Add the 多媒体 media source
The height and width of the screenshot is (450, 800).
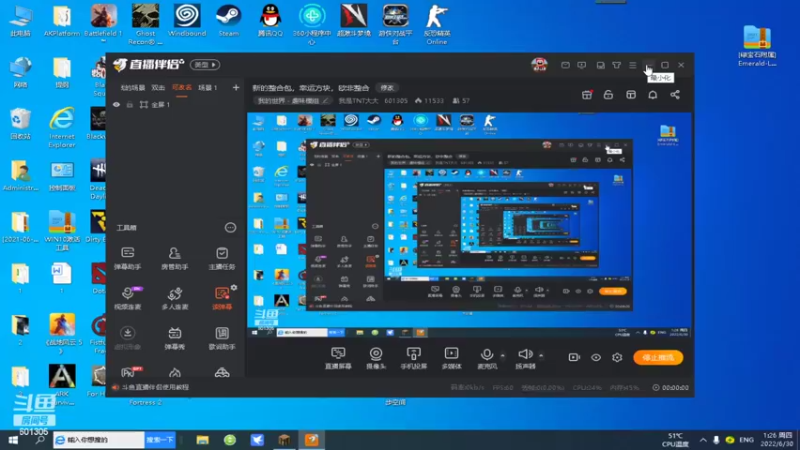tap(452, 358)
